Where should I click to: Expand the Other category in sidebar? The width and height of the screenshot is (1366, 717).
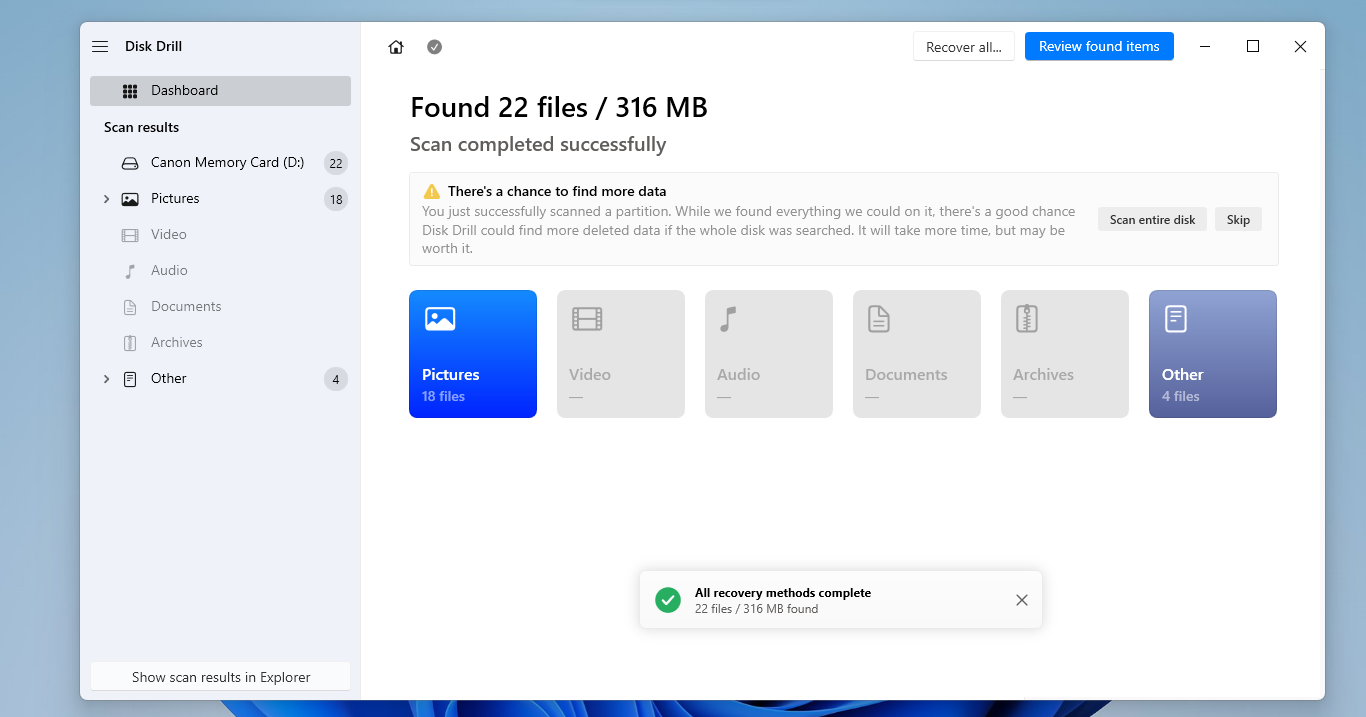[106, 379]
